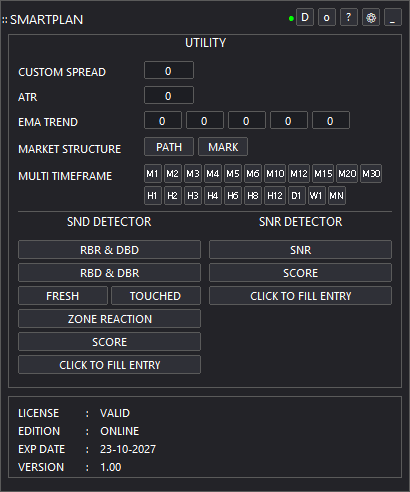The image size is (410, 492).
Task: Click the expiry date '23-10-2027'
Action: (128, 449)
